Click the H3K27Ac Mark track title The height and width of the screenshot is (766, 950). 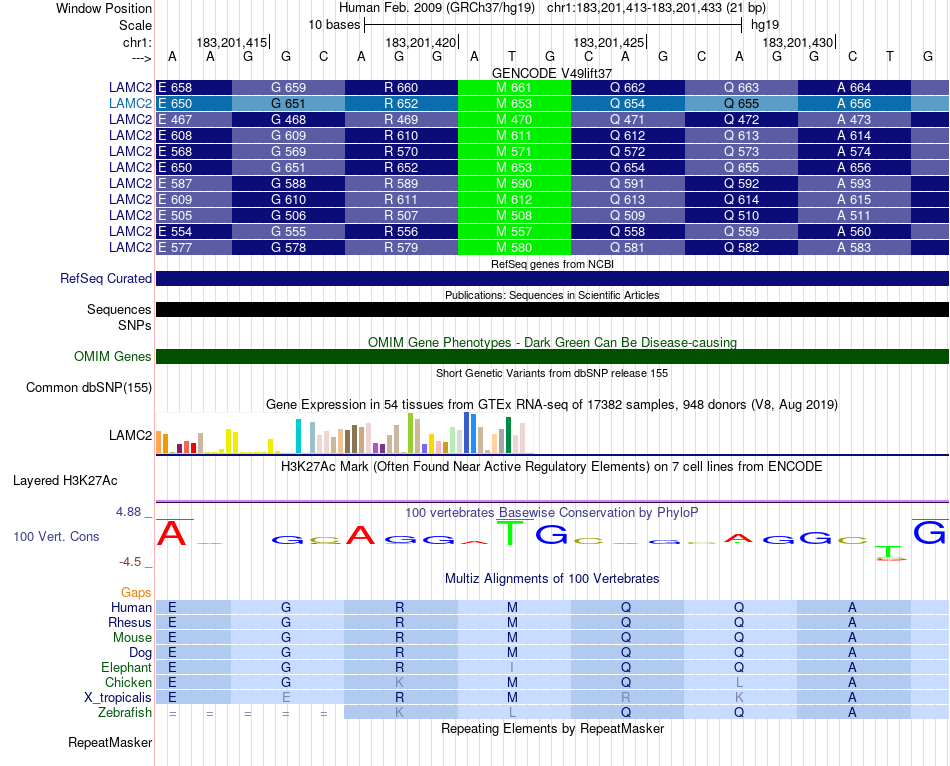coord(552,467)
